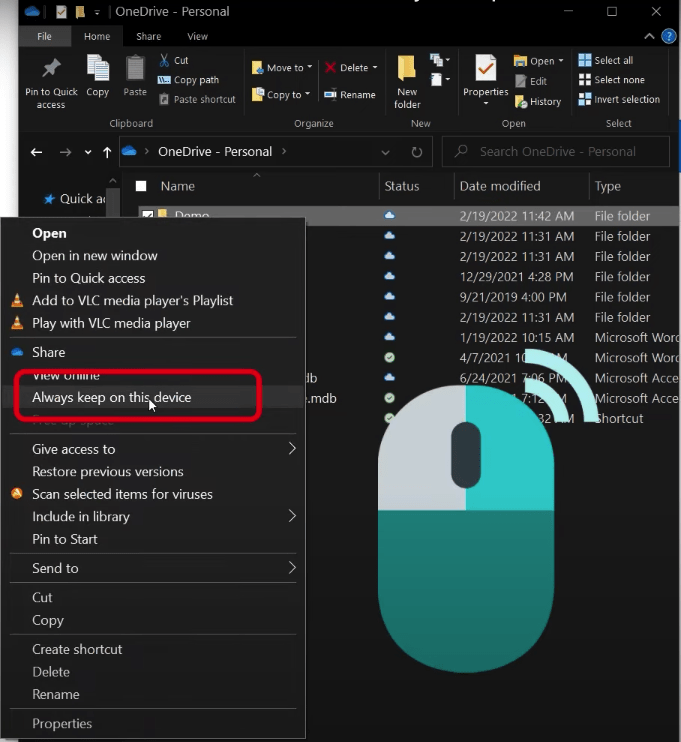Click the Up one level arrow

point(107,152)
